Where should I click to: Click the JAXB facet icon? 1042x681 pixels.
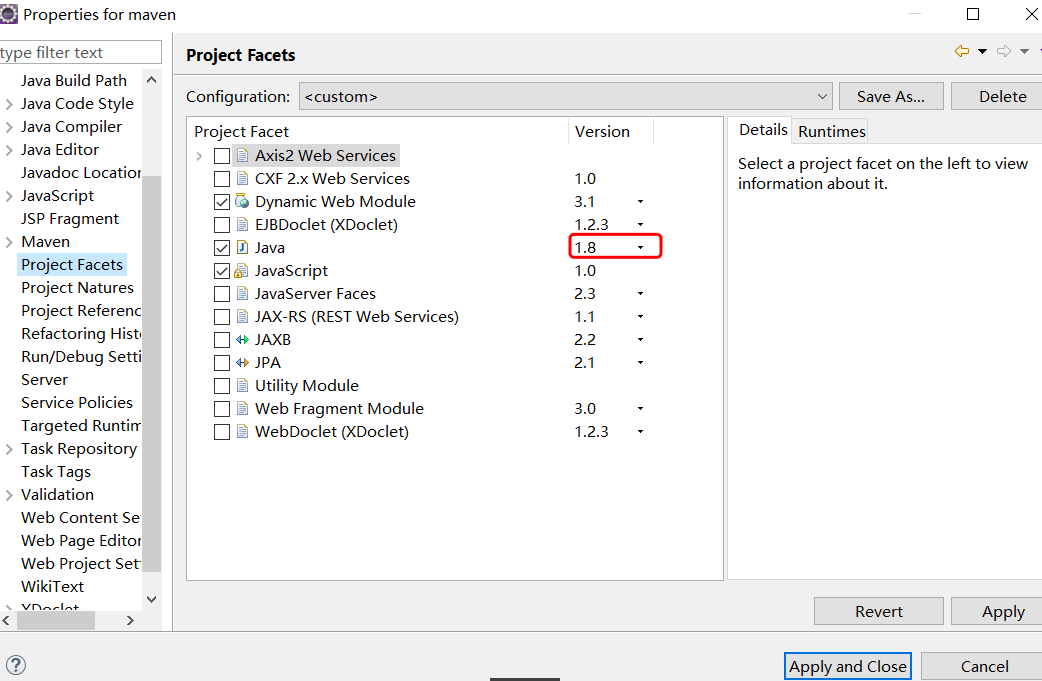click(242, 340)
